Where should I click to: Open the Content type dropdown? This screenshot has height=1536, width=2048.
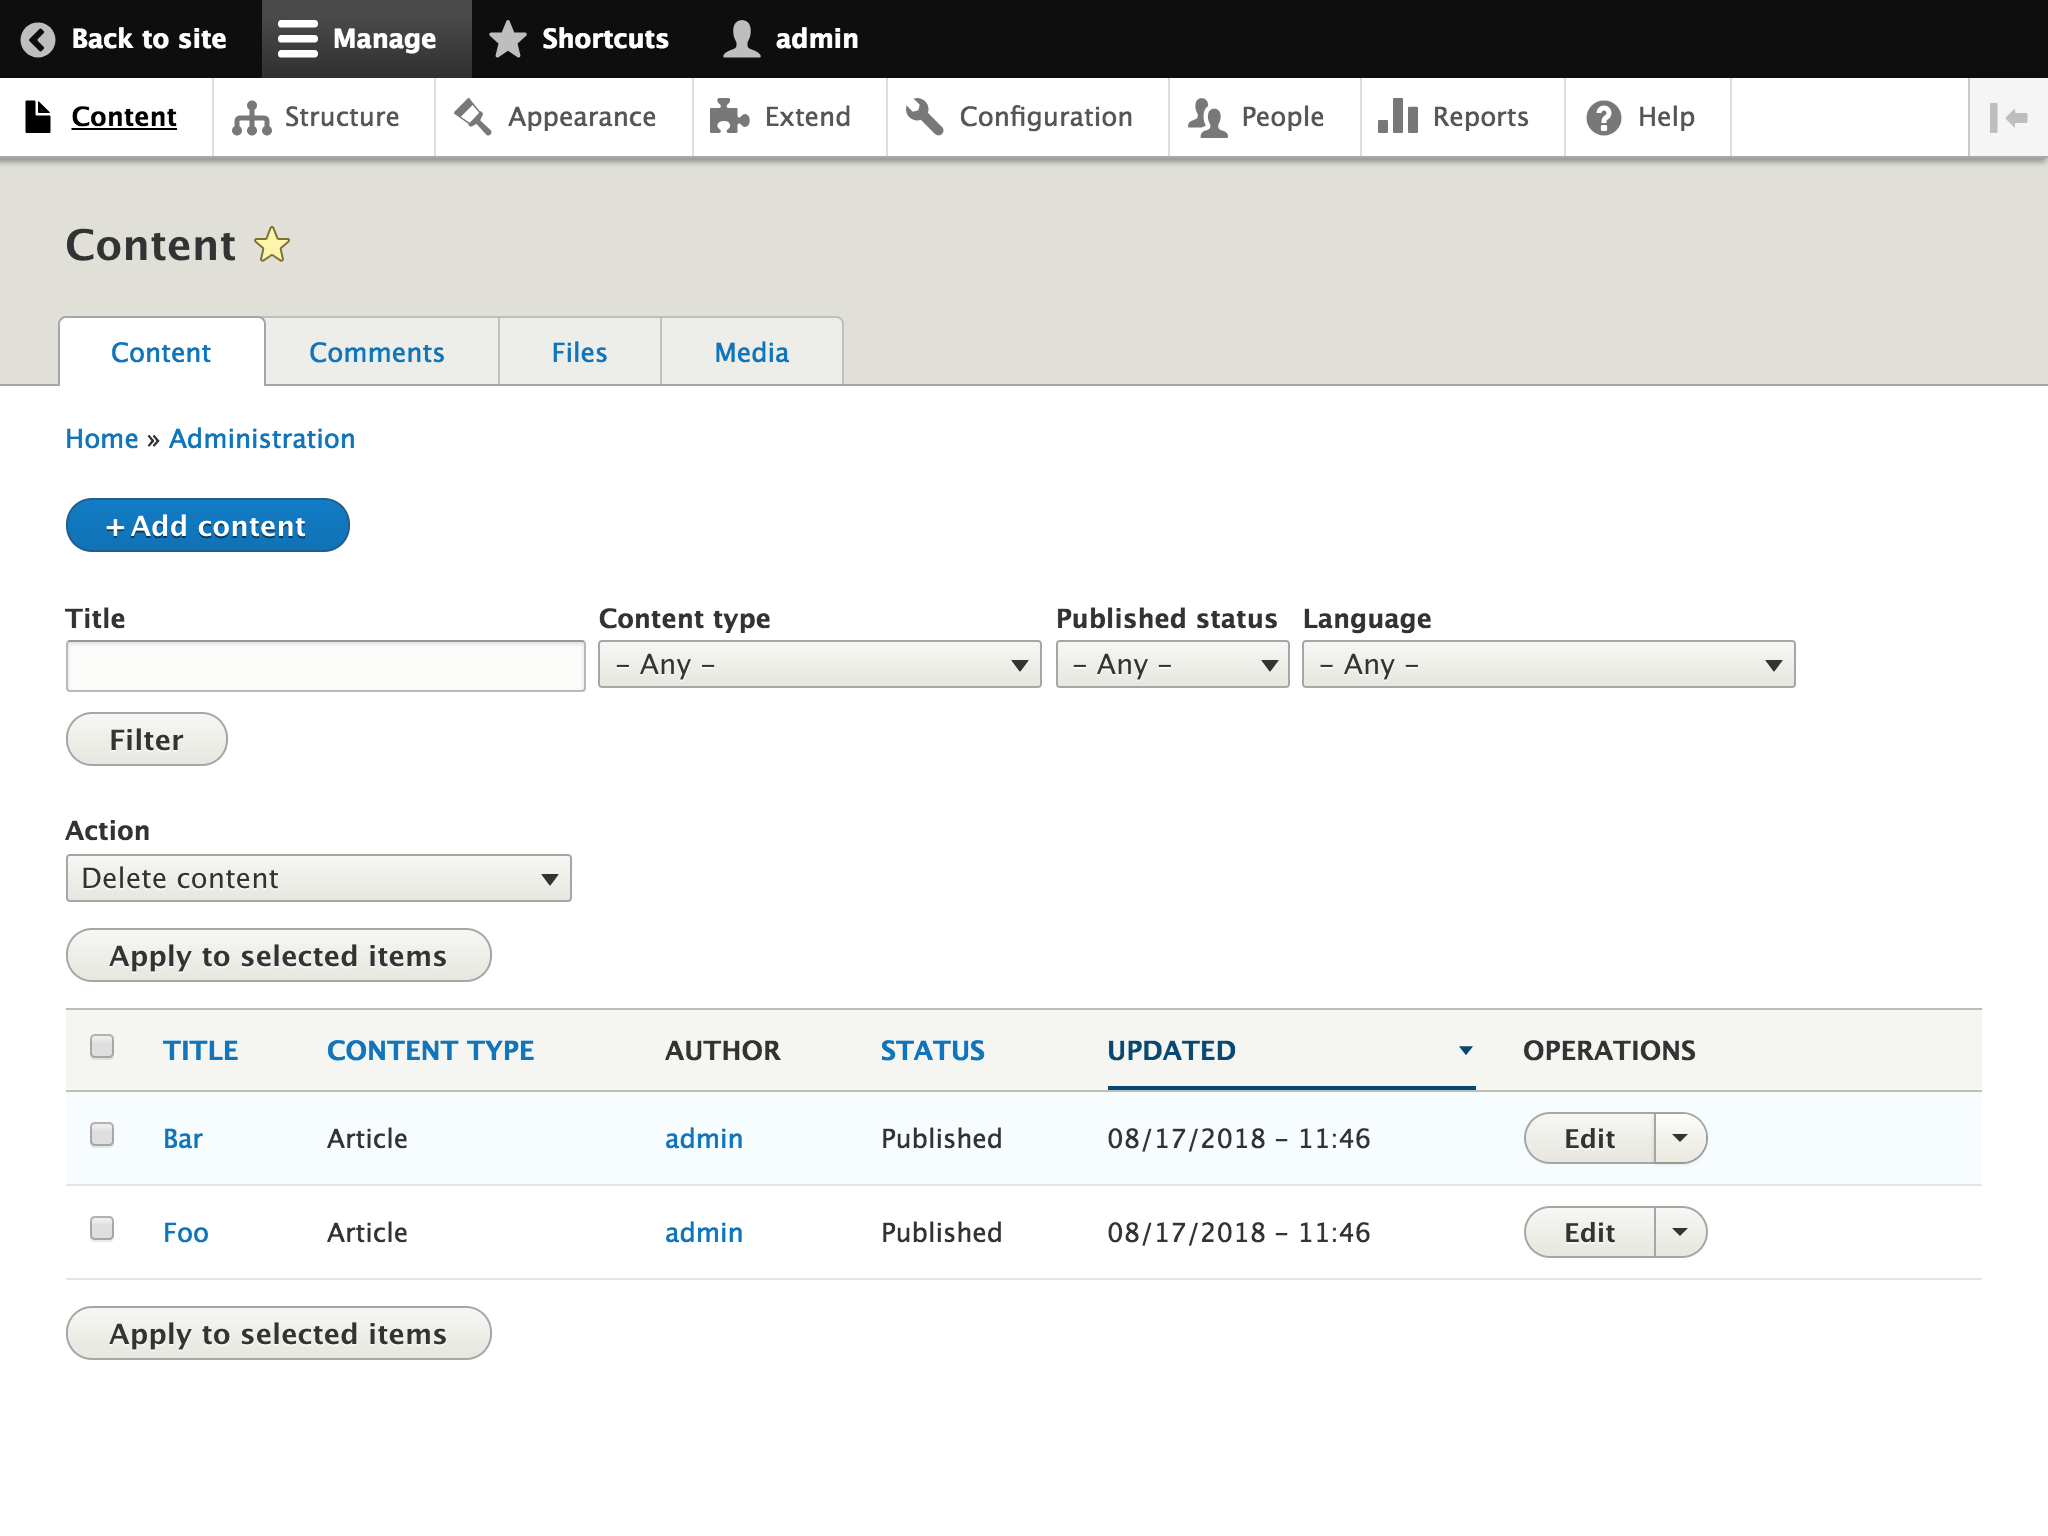pyautogui.click(x=819, y=664)
